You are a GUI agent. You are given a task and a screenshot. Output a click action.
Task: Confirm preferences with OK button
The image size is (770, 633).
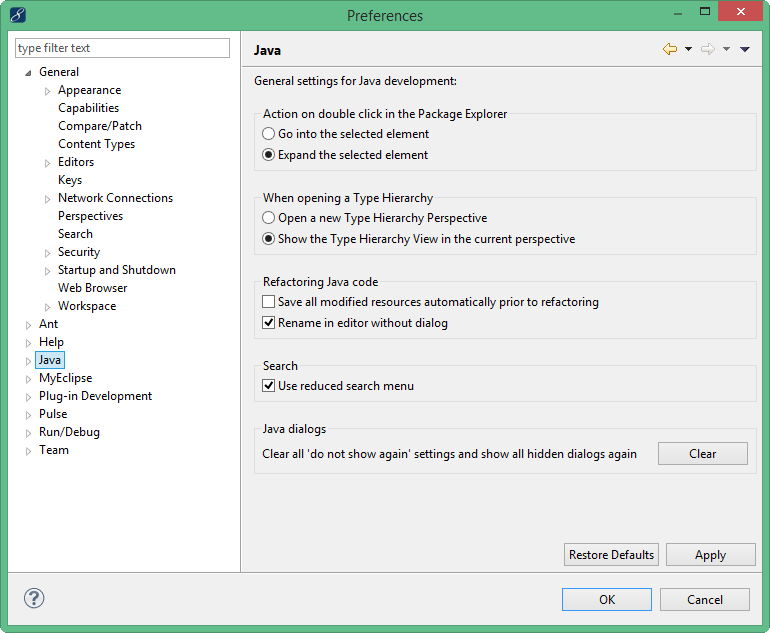click(606, 599)
